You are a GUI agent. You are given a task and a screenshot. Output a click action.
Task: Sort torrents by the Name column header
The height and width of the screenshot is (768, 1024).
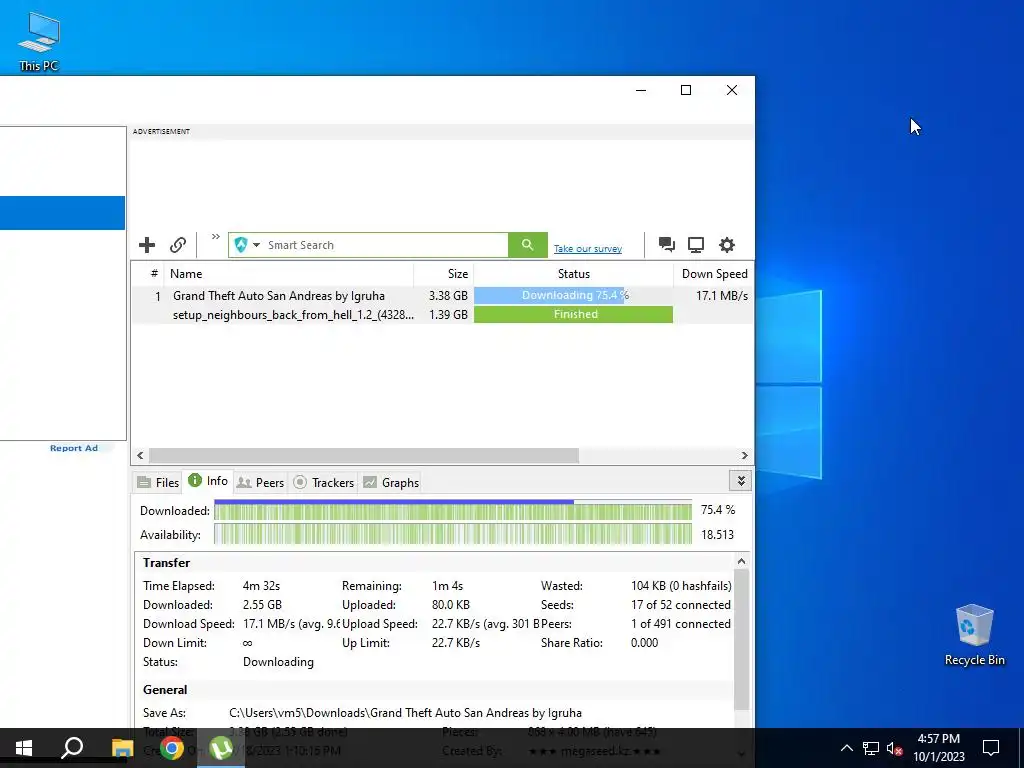[x=289, y=274]
